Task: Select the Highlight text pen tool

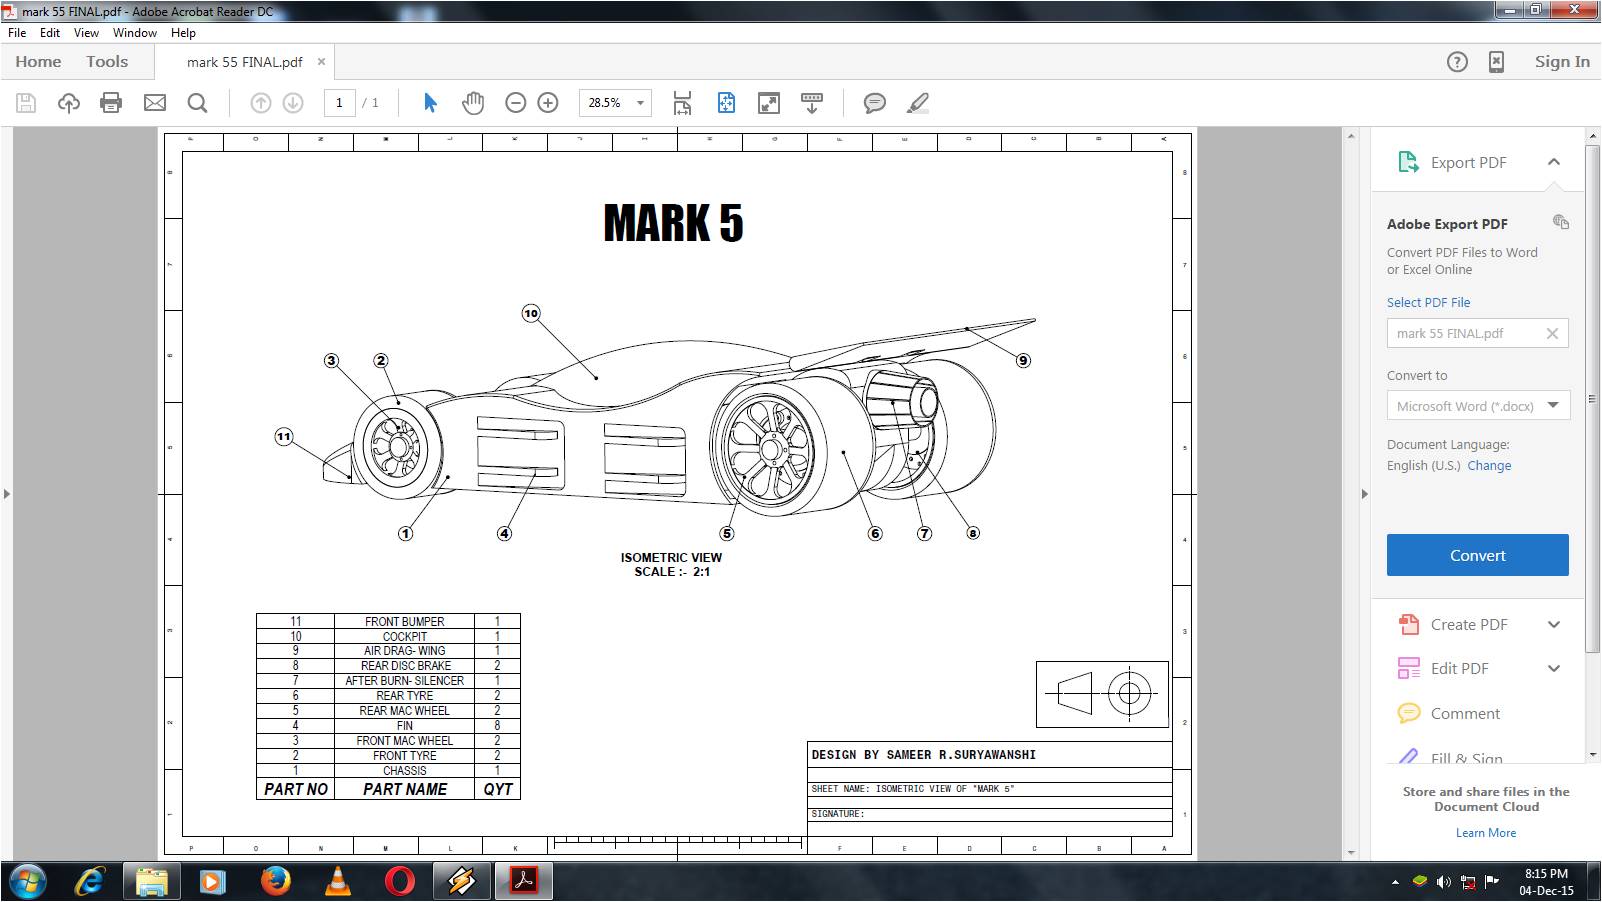Action: coord(918,102)
